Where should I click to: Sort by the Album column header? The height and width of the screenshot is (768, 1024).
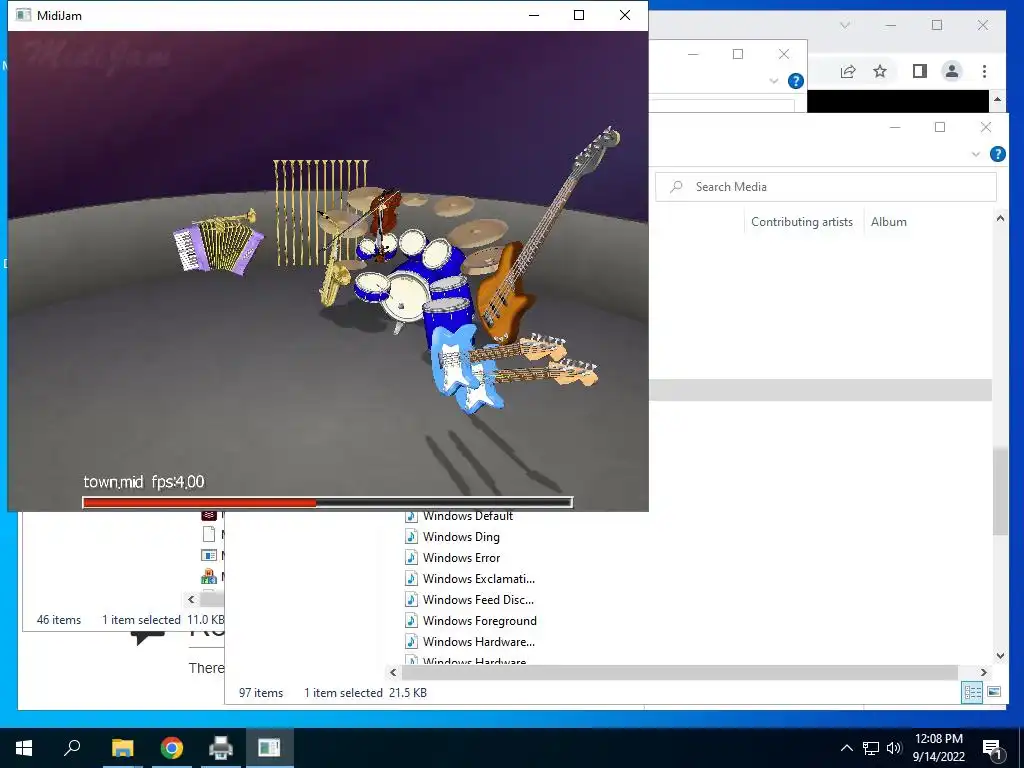pyautogui.click(x=888, y=222)
